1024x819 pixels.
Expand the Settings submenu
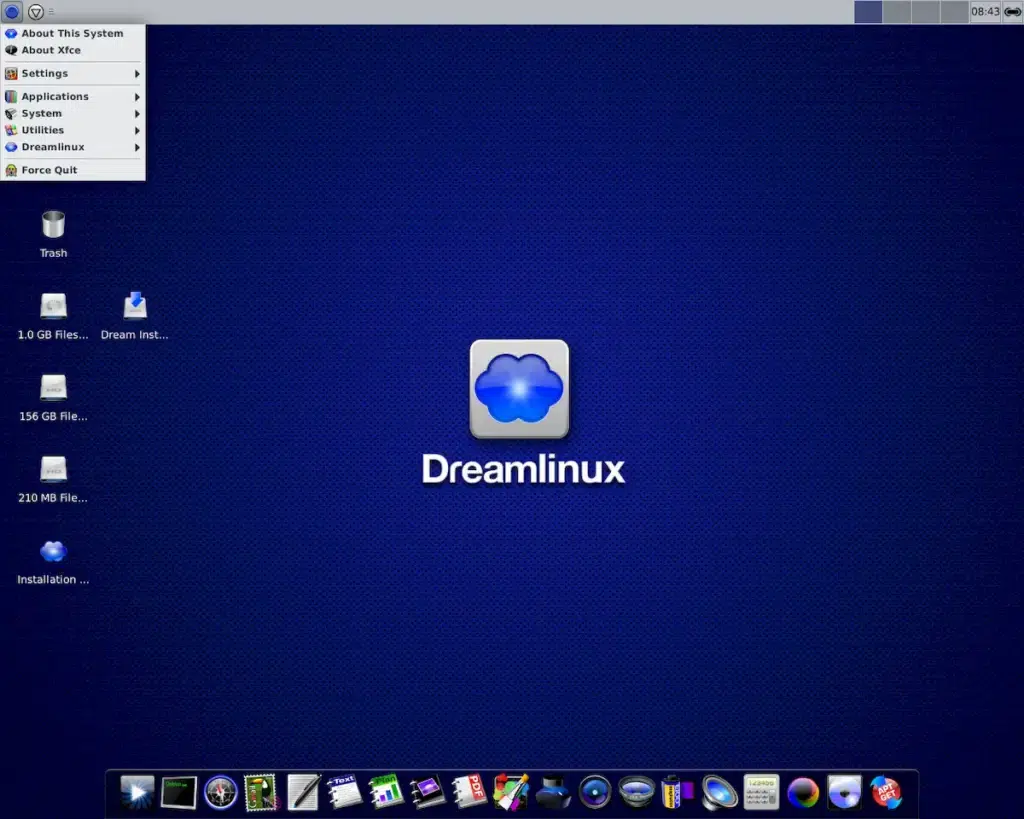72,73
